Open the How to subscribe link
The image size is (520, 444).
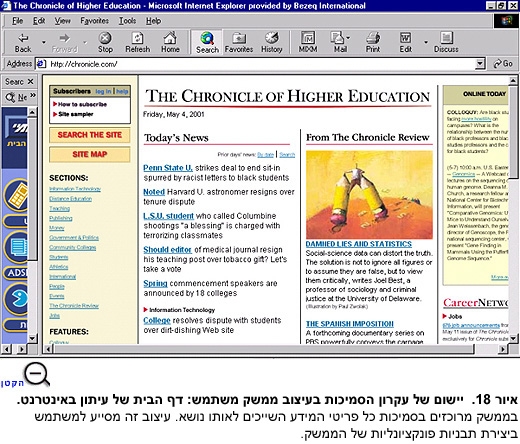82,104
